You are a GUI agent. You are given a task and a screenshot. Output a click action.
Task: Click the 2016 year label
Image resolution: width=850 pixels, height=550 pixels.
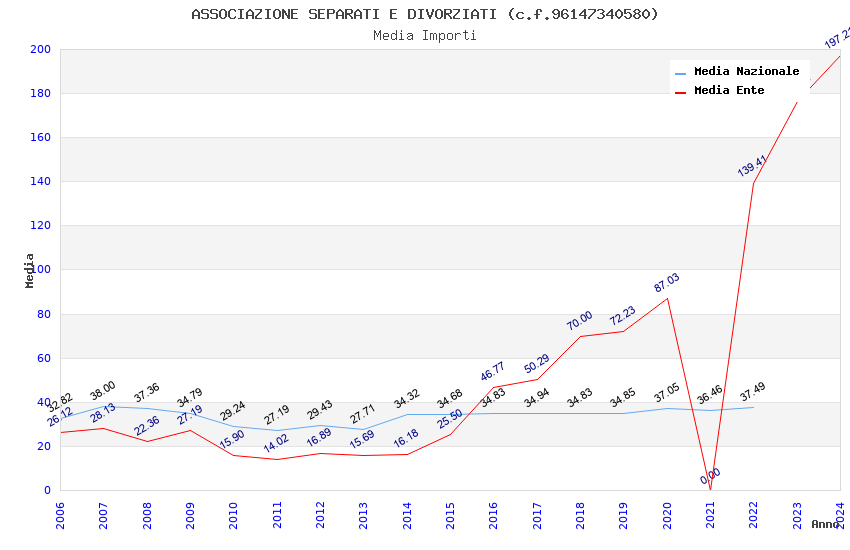click(494, 515)
